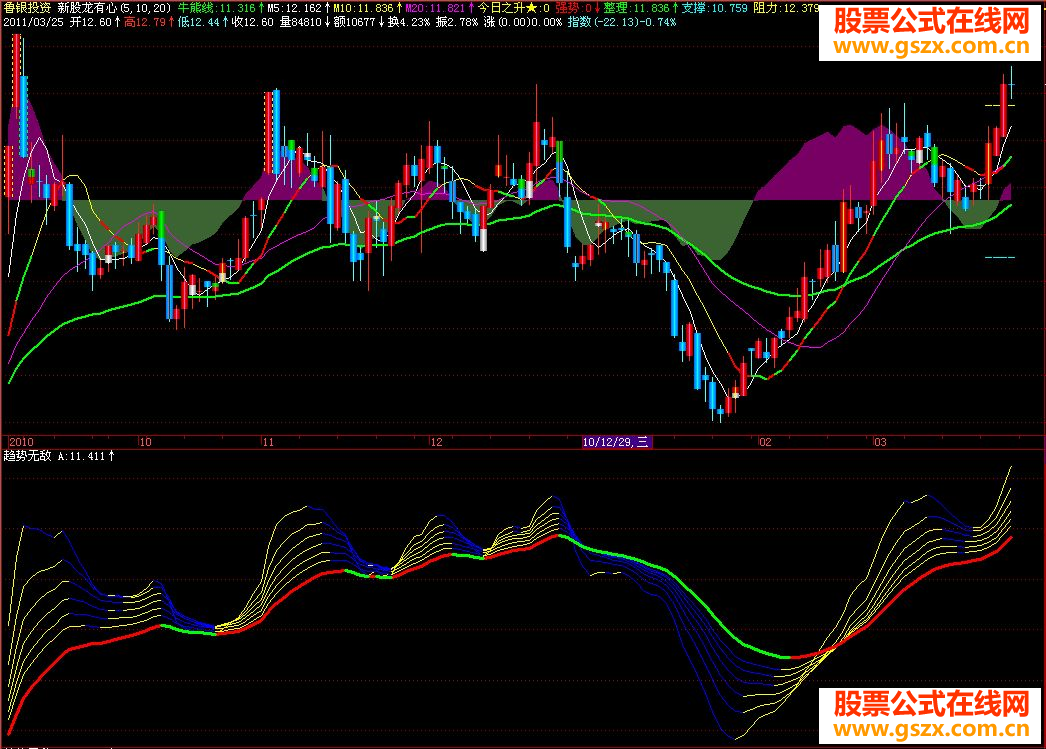1046x749 pixels.
Task: Jump to the 02 month mark on timeline
Action: [x=765, y=441]
